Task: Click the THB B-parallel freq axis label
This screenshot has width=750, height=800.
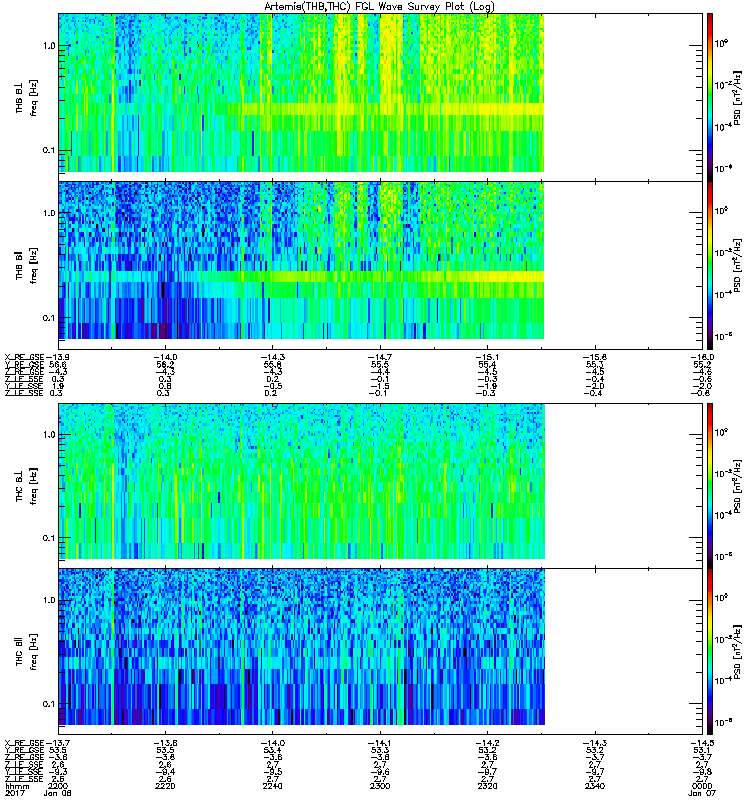Action: tap(26, 265)
